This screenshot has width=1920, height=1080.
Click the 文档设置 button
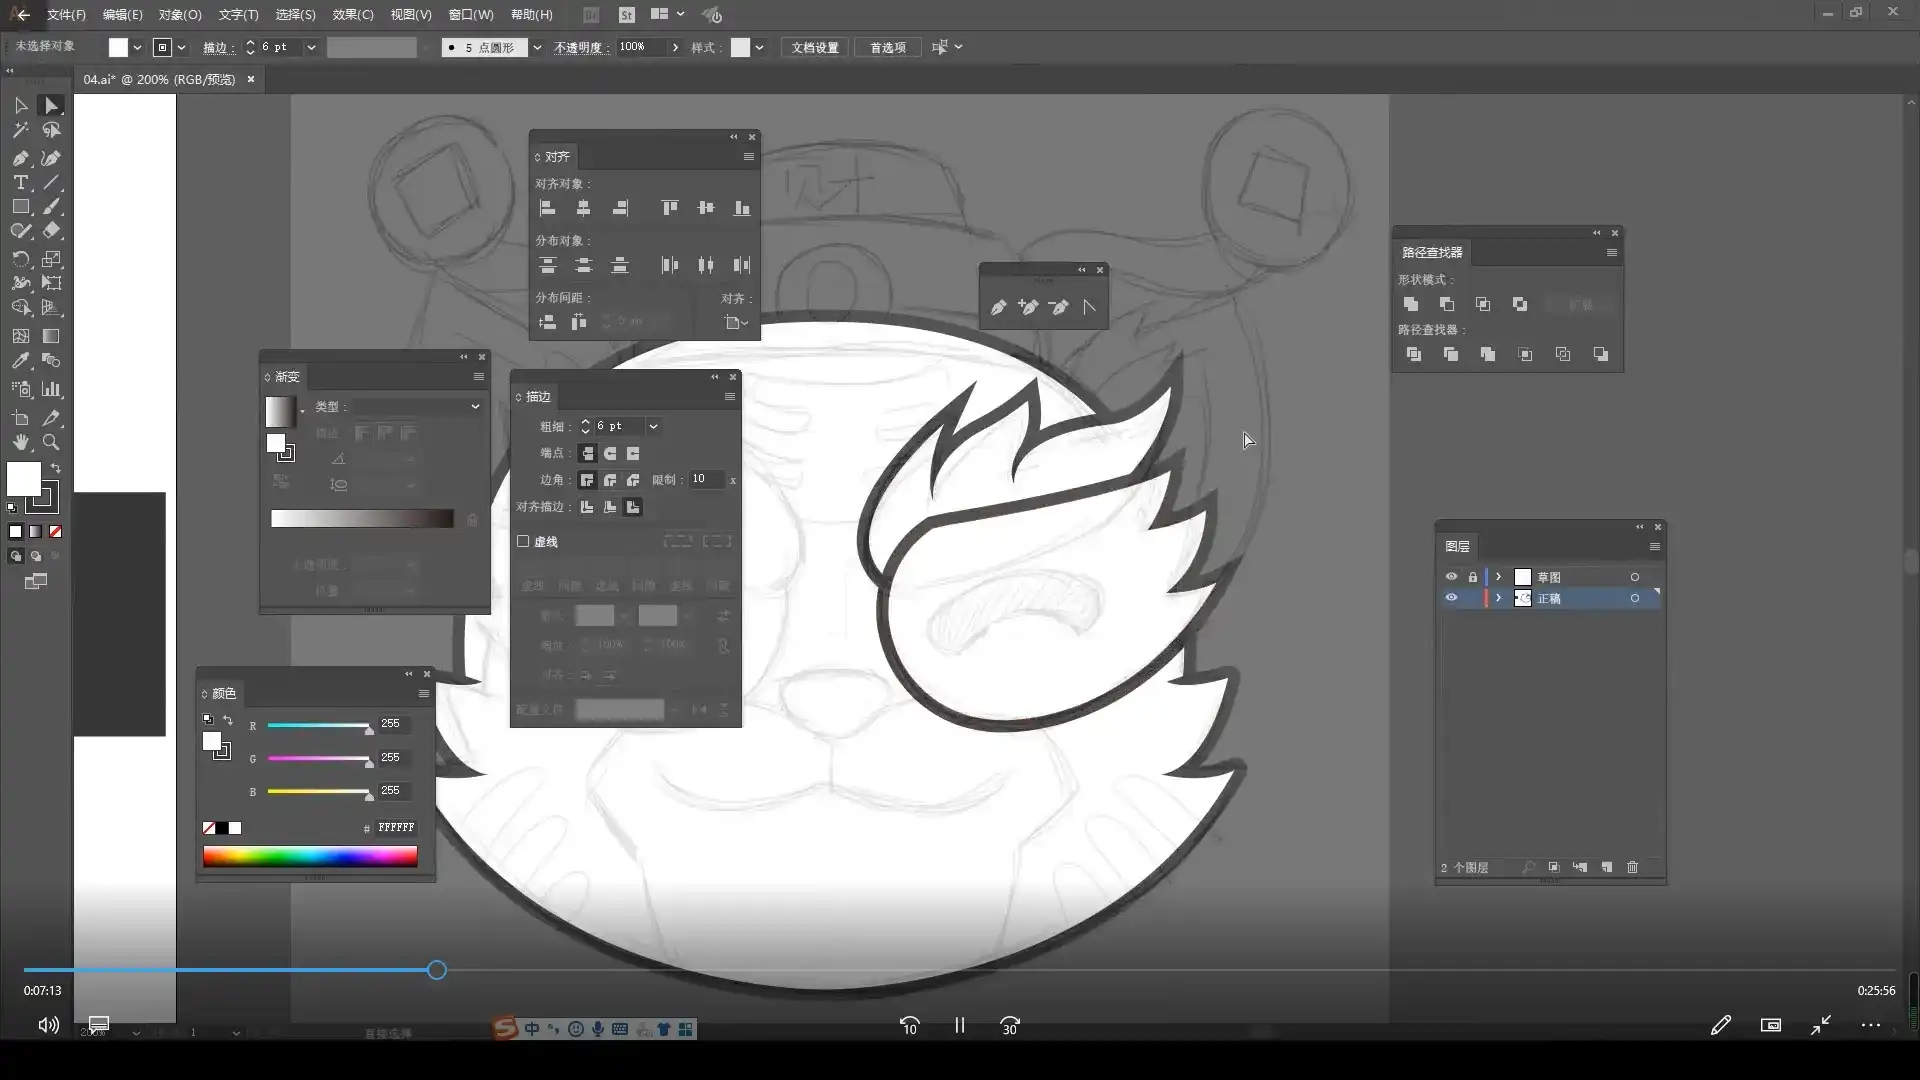pos(815,48)
